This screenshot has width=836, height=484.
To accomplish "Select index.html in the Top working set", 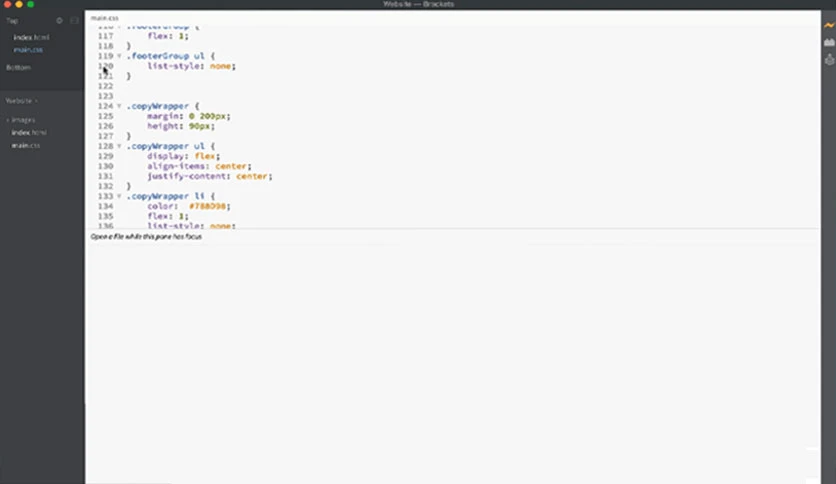I will point(31,37).
